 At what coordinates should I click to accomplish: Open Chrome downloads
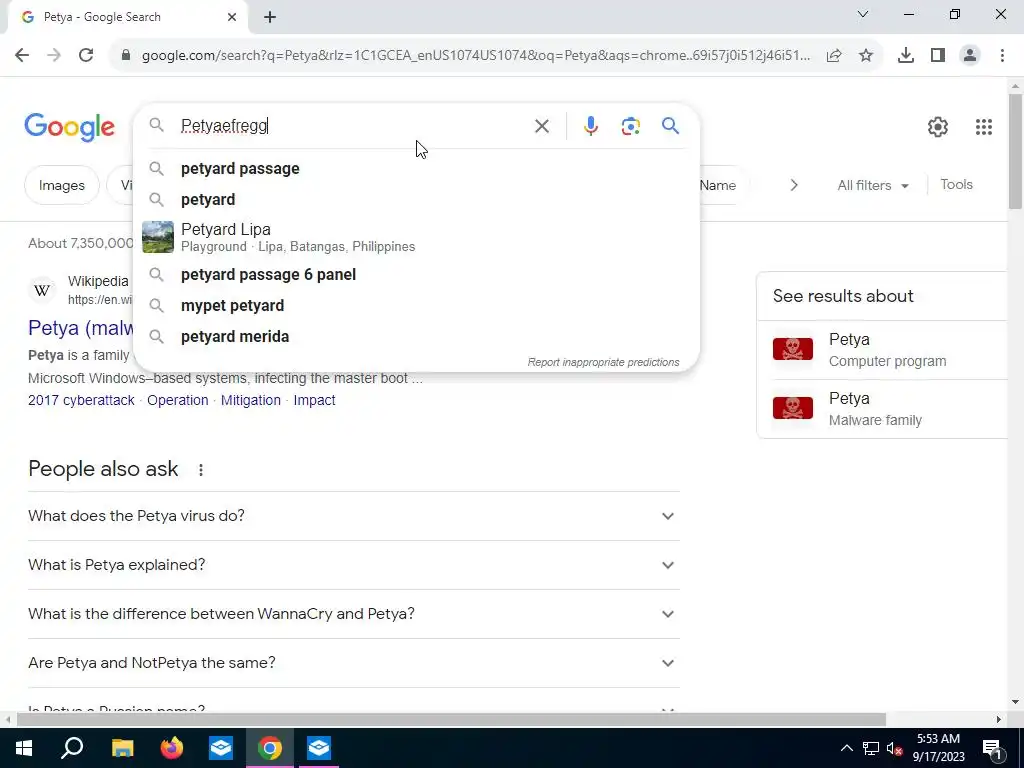[906, 56]
